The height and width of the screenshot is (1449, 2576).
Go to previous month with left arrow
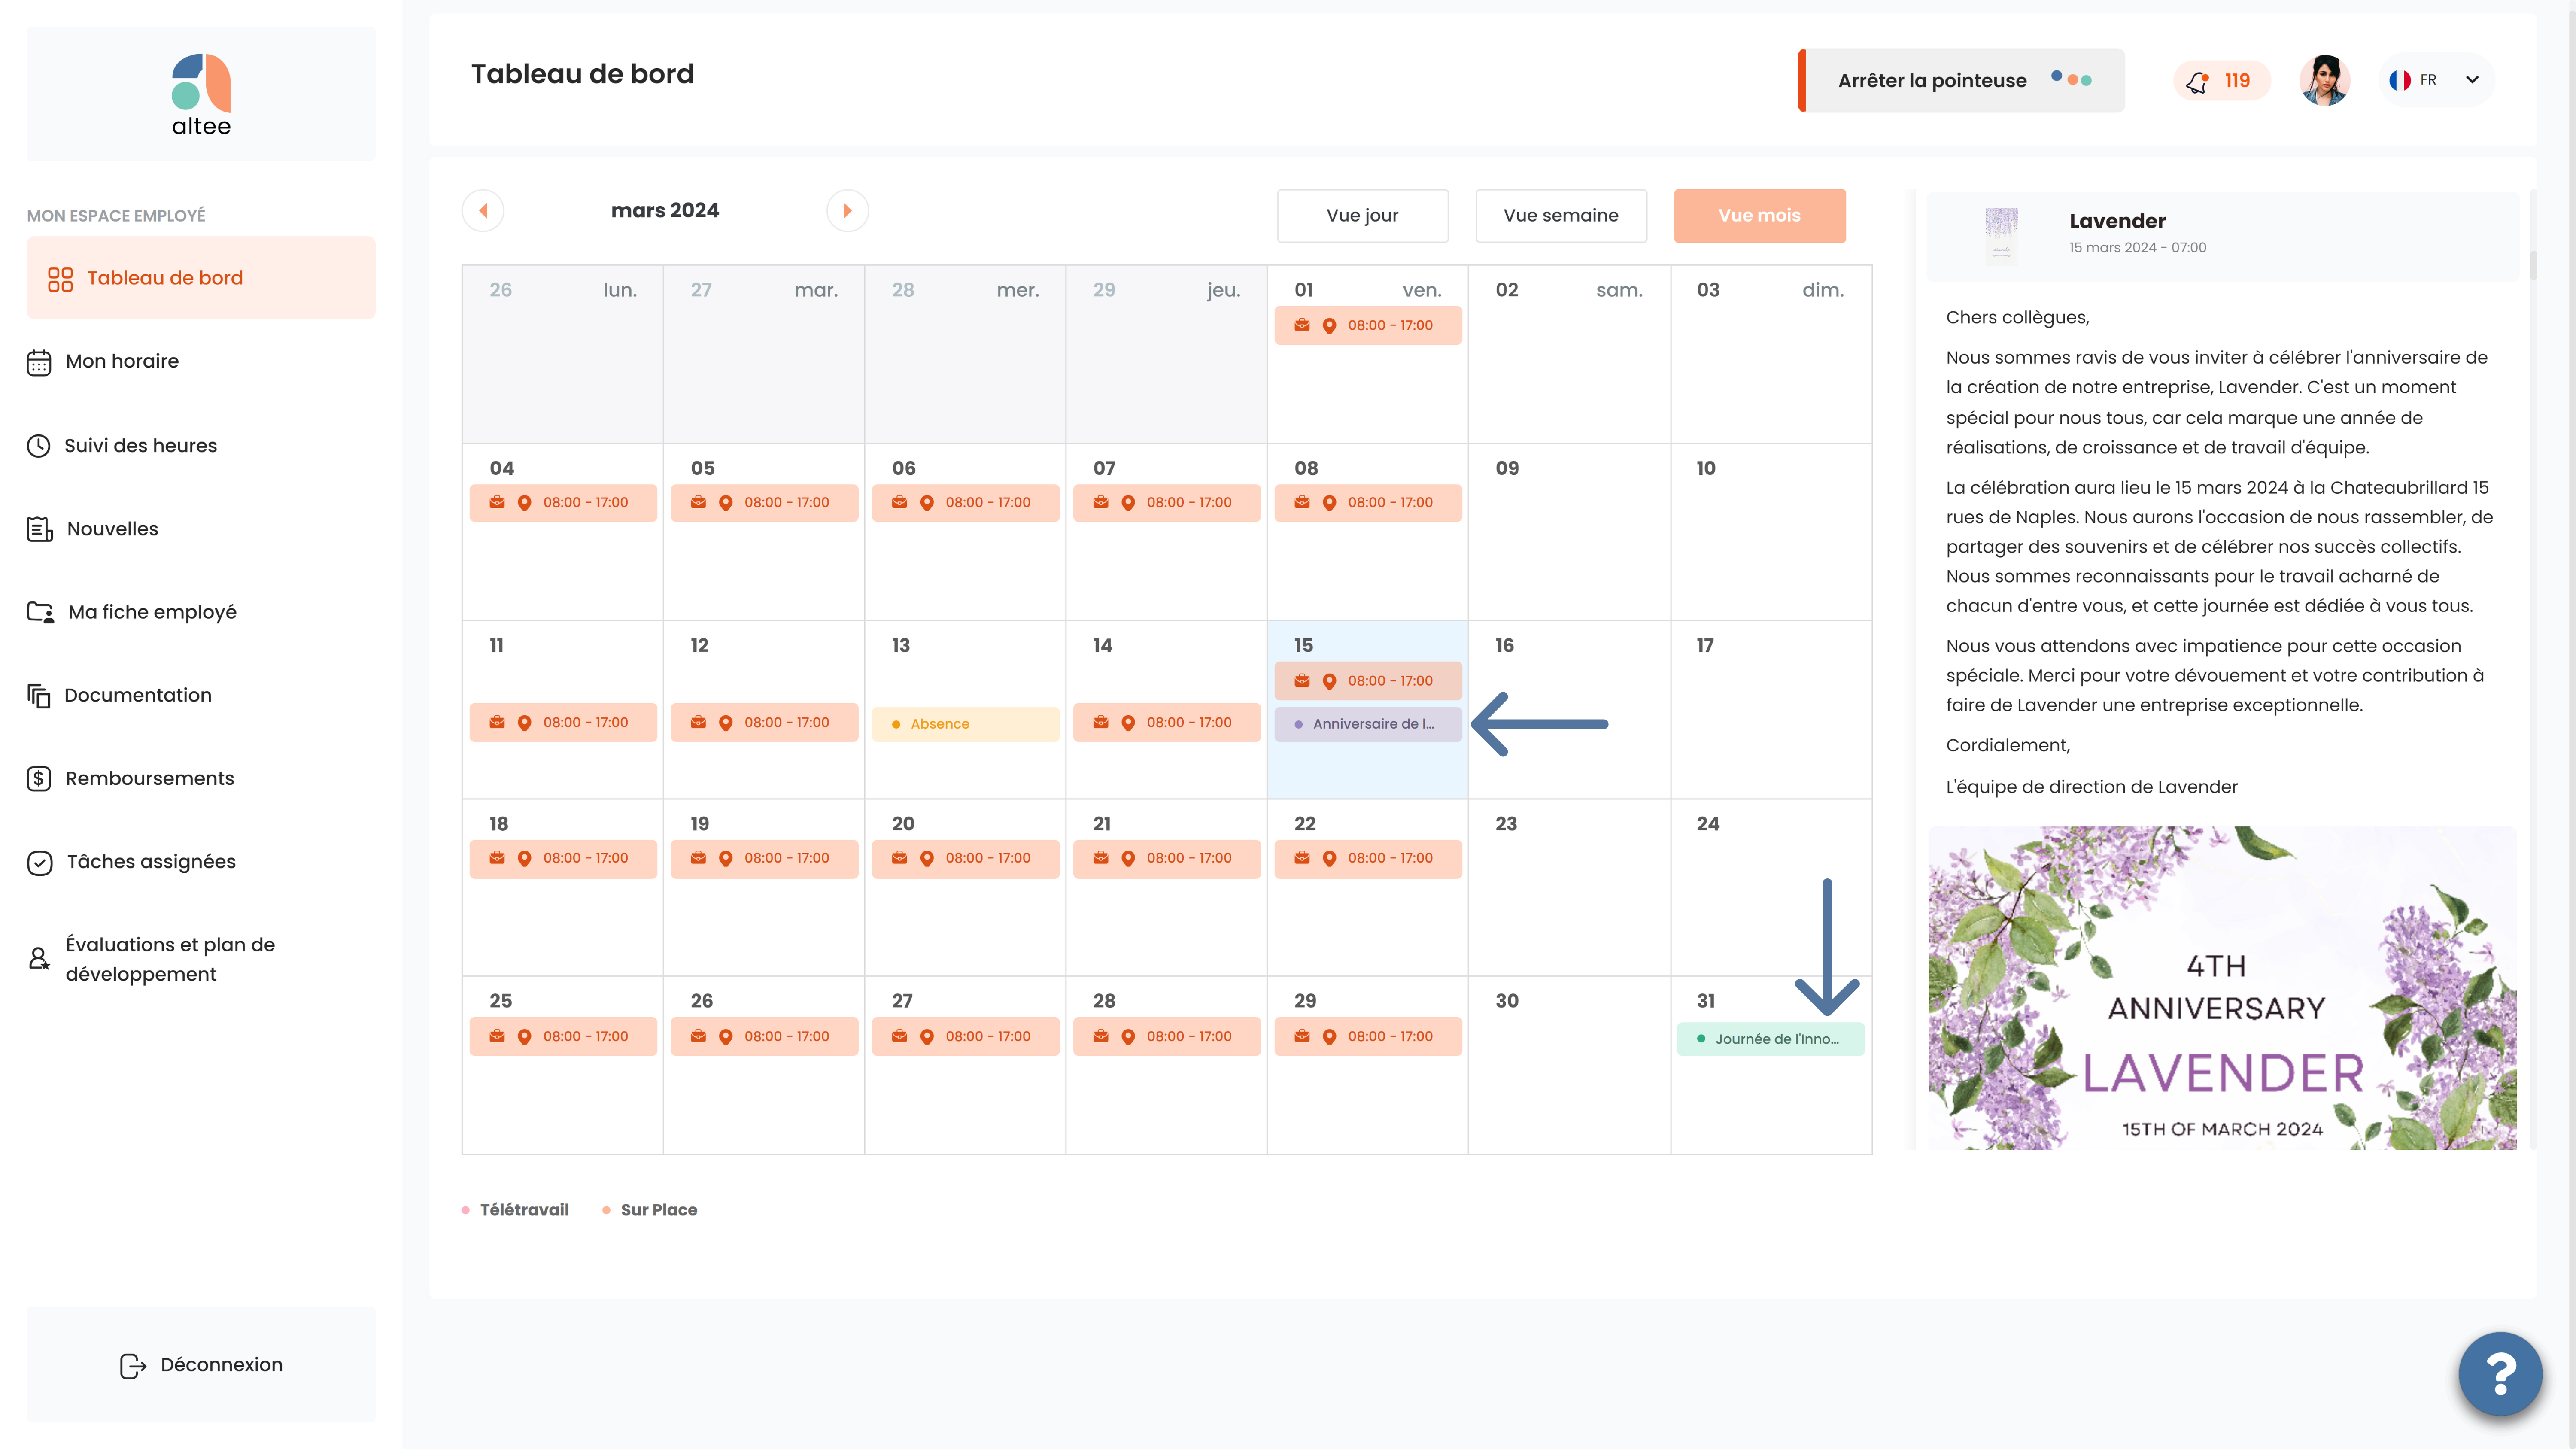click(x=483, y=211)
